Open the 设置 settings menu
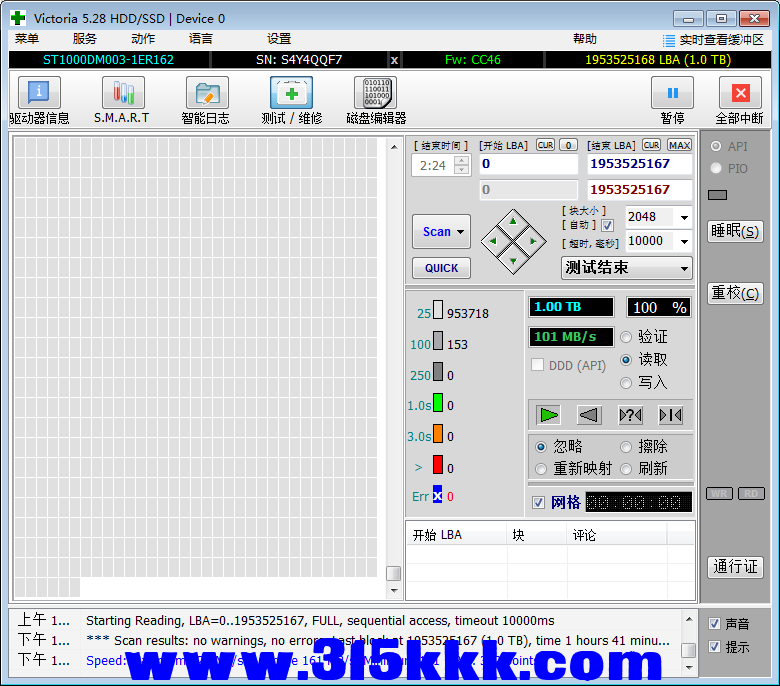This screenshot has width=780, height=686. tap(279, 39)
